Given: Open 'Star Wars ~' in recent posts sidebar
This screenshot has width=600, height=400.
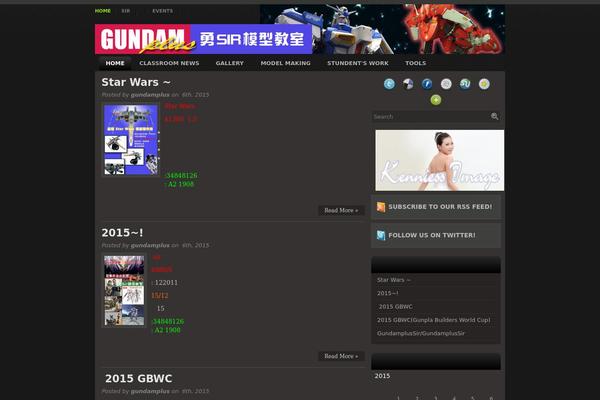Looking at the screenshot, I should point(394,280).
